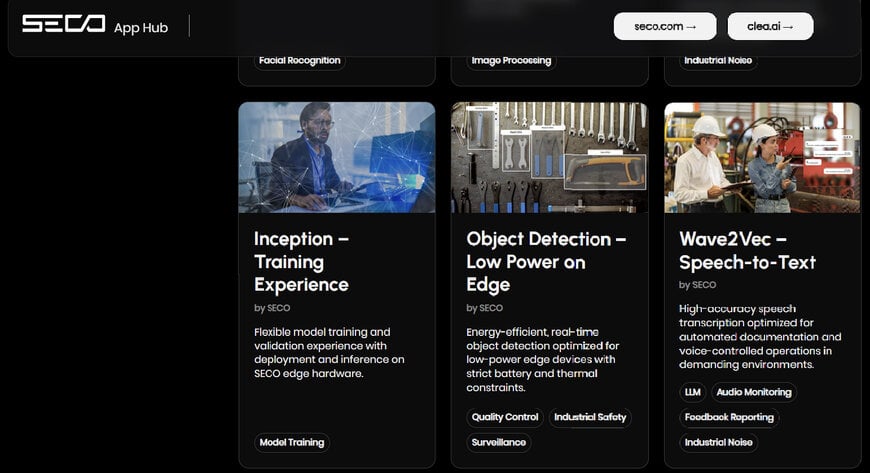Select the Industrial Safety tag
The height and width of the screenshot is (473, 870).
tap(590, 417)
